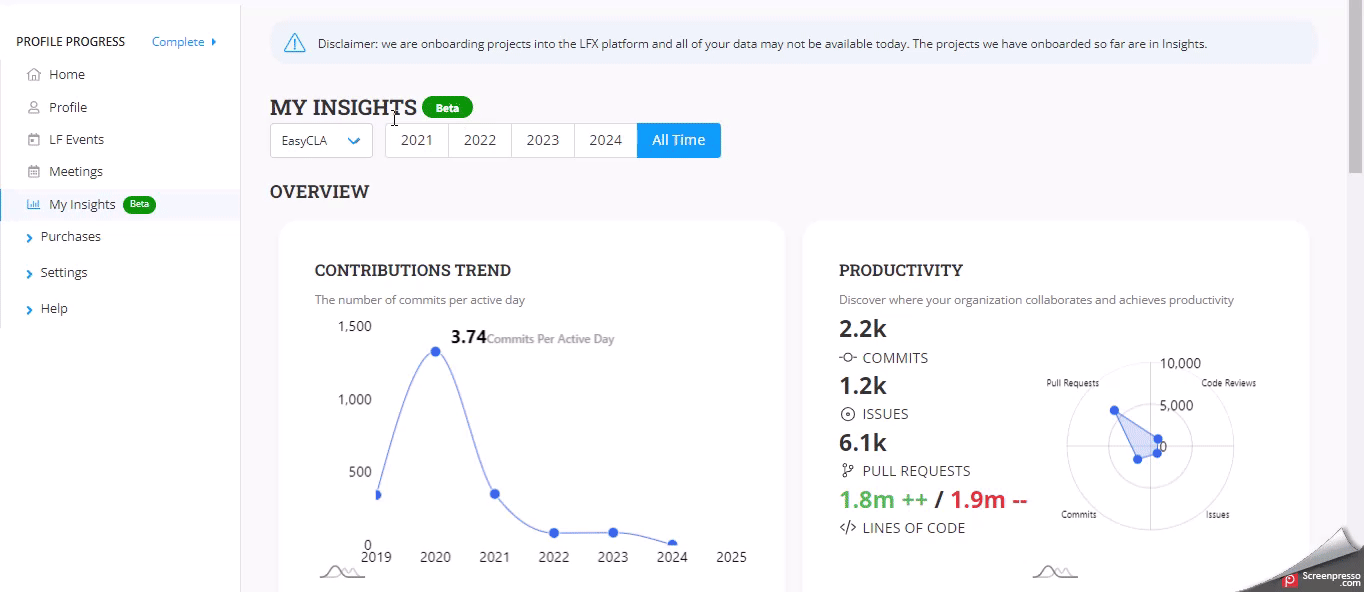Screen dimensions: 1364x592
Task: Click the Meetings calendar icon
Action: pyautogui.click(x=34, y=172)
